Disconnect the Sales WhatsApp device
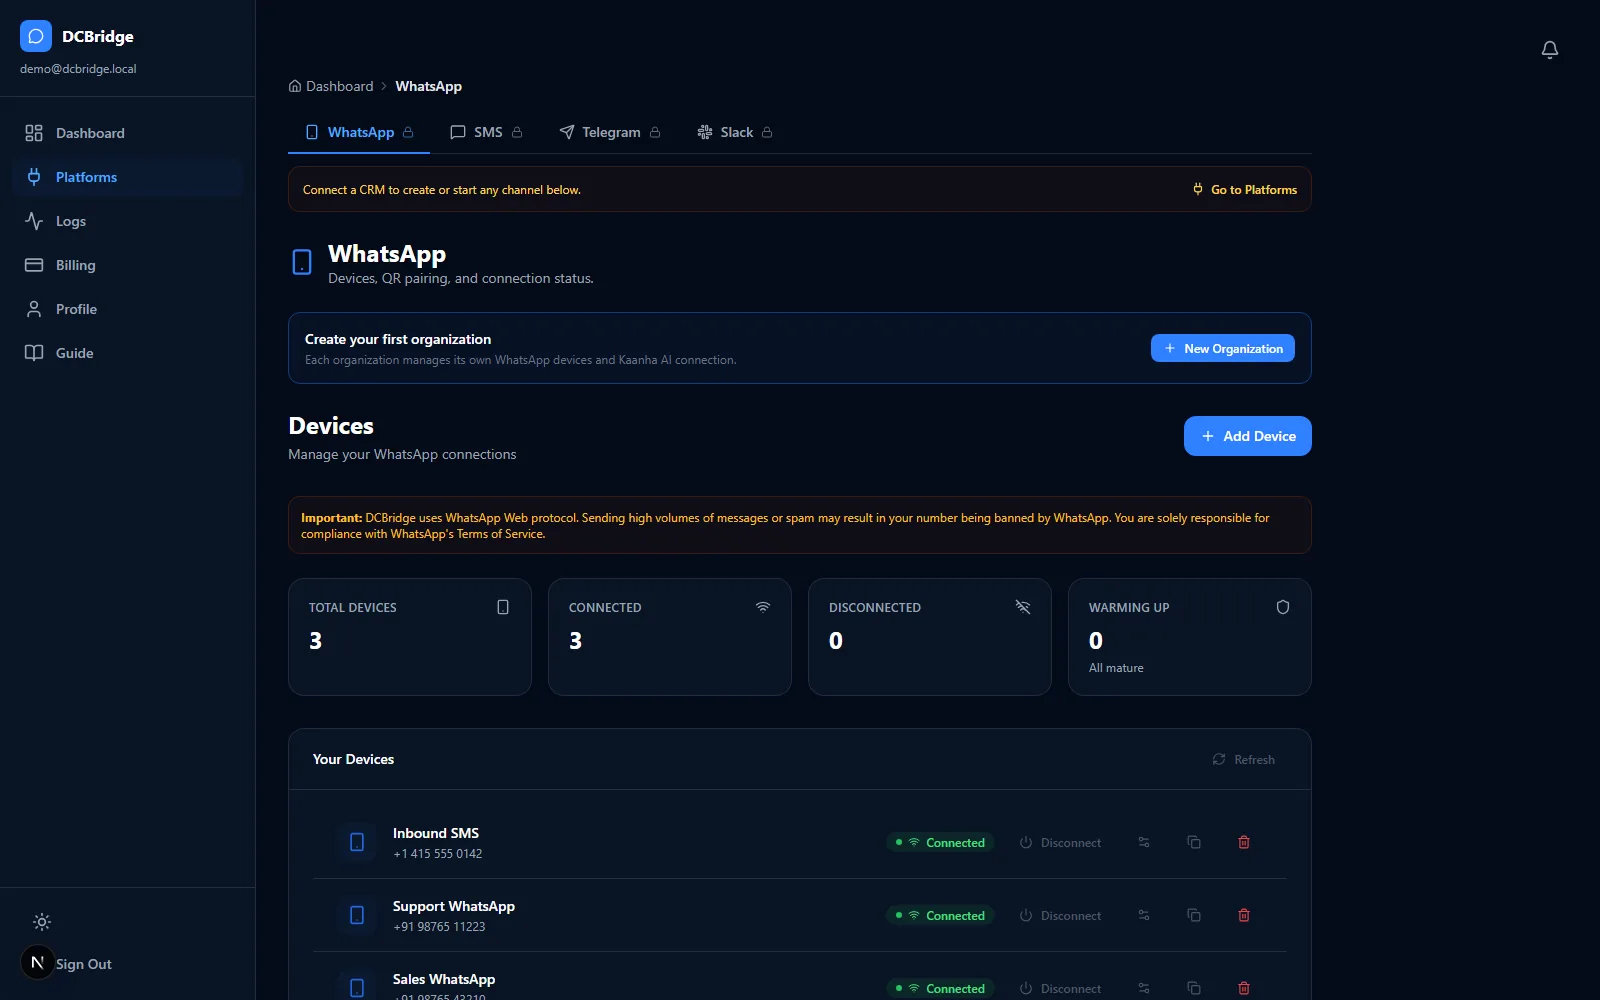The image size is (1600, 1000). (1060, 988)
